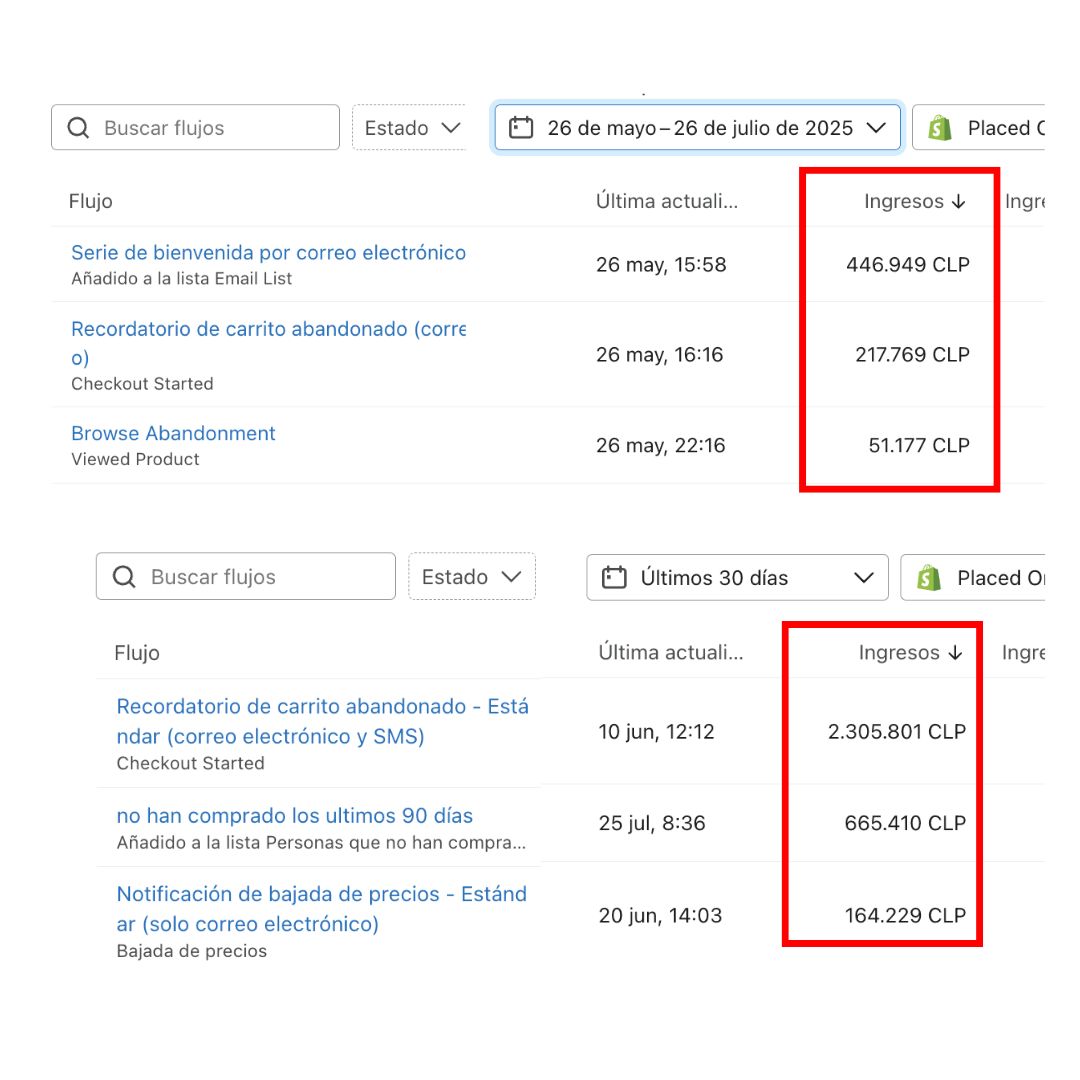1080x1080 pixels.
Task: Expand the 26 de mayo–26 de julio de 2025 date selector
Action: tap(876, 128)
